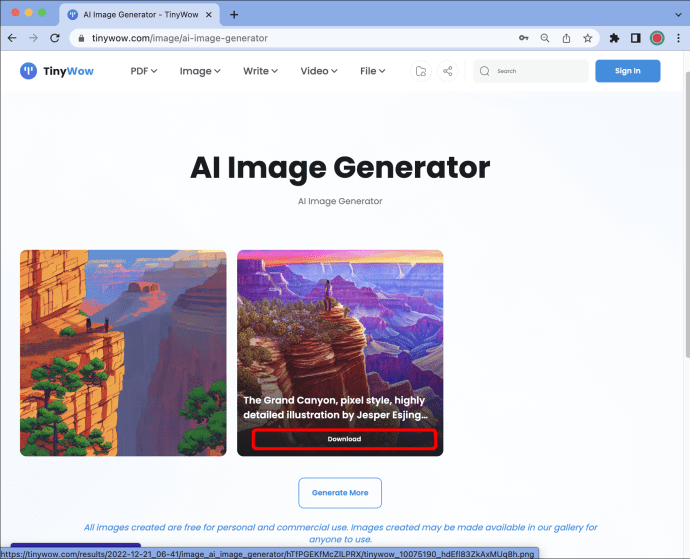Bookmark this page with the star icon
This screenshot has height=559, width=690.
coord(587,38)
